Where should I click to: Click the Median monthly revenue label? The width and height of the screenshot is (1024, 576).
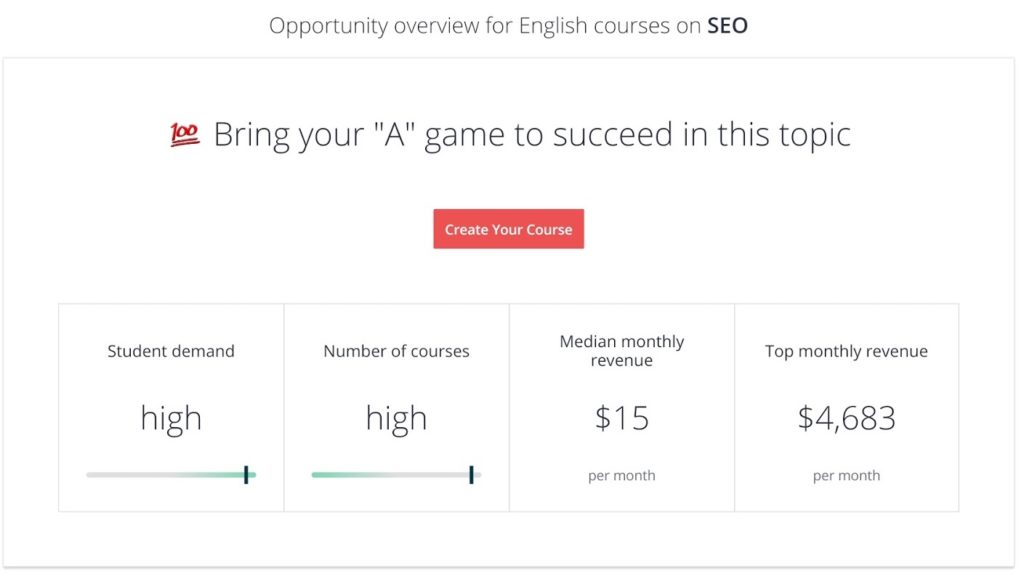pyautogui.click(x=622, y=351)
